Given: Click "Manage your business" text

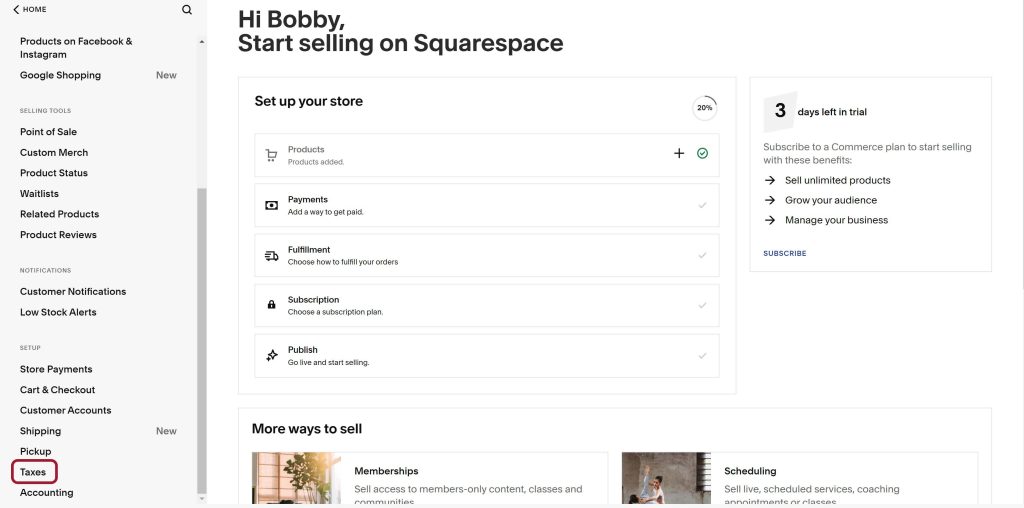Looking at the screenshot, I should click(x=836, y=220).
